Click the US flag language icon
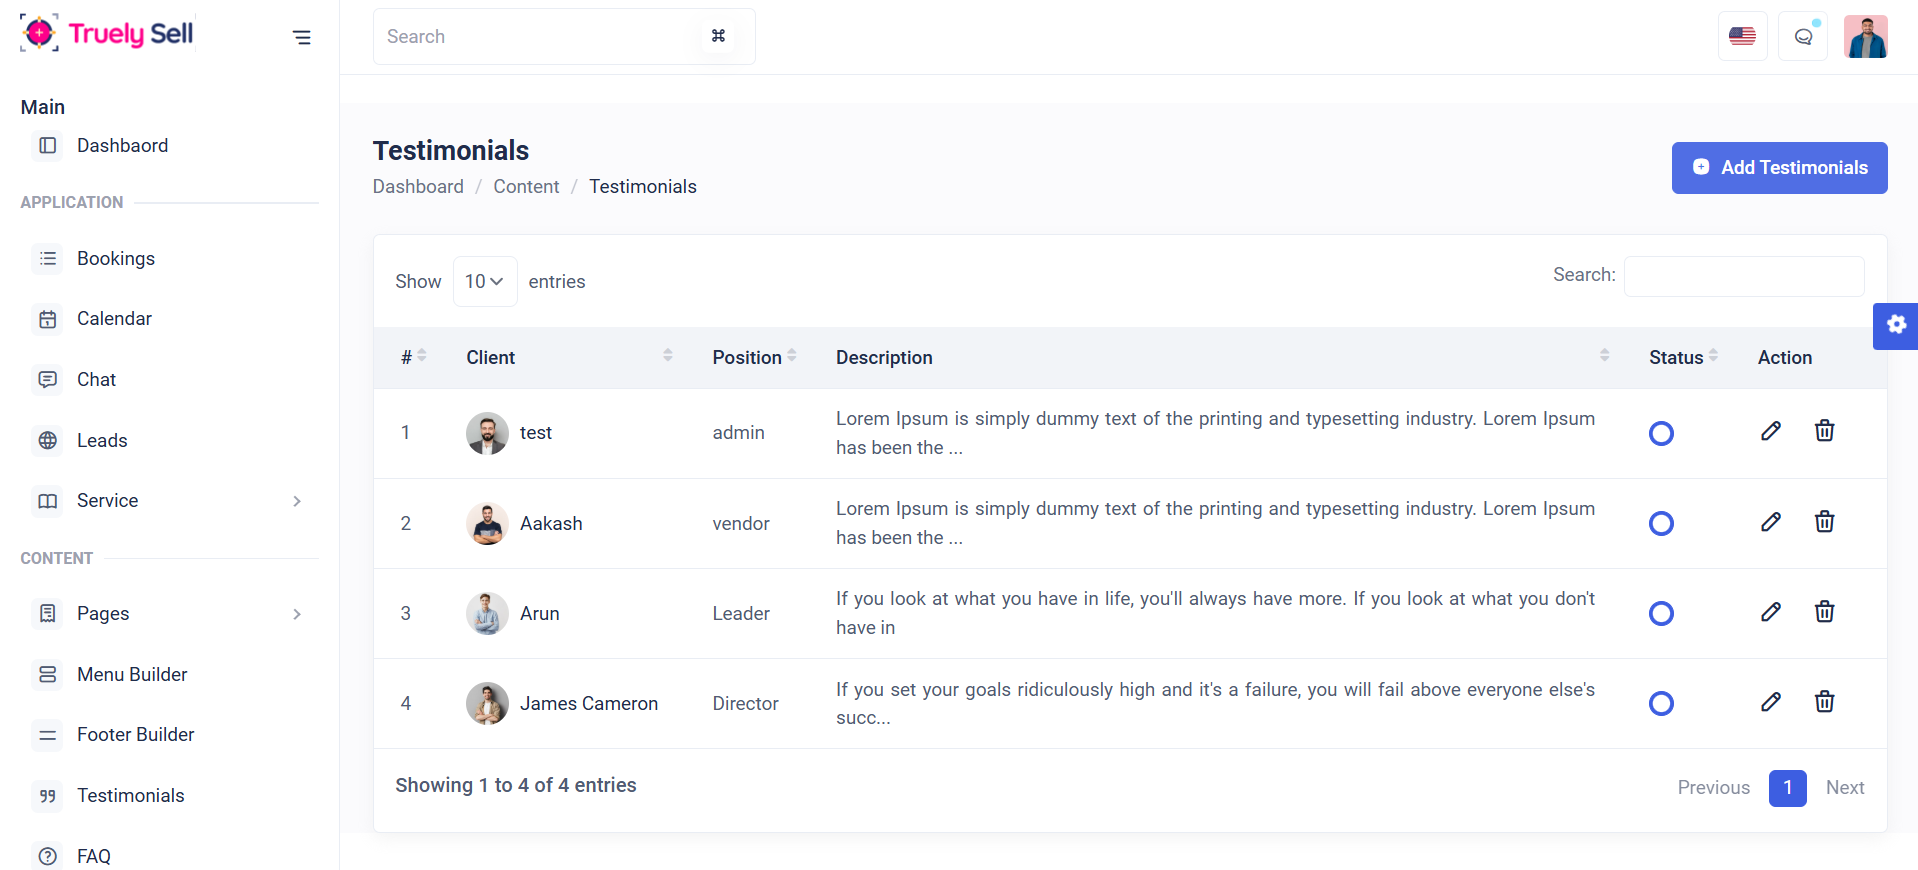 [1742, 37]
